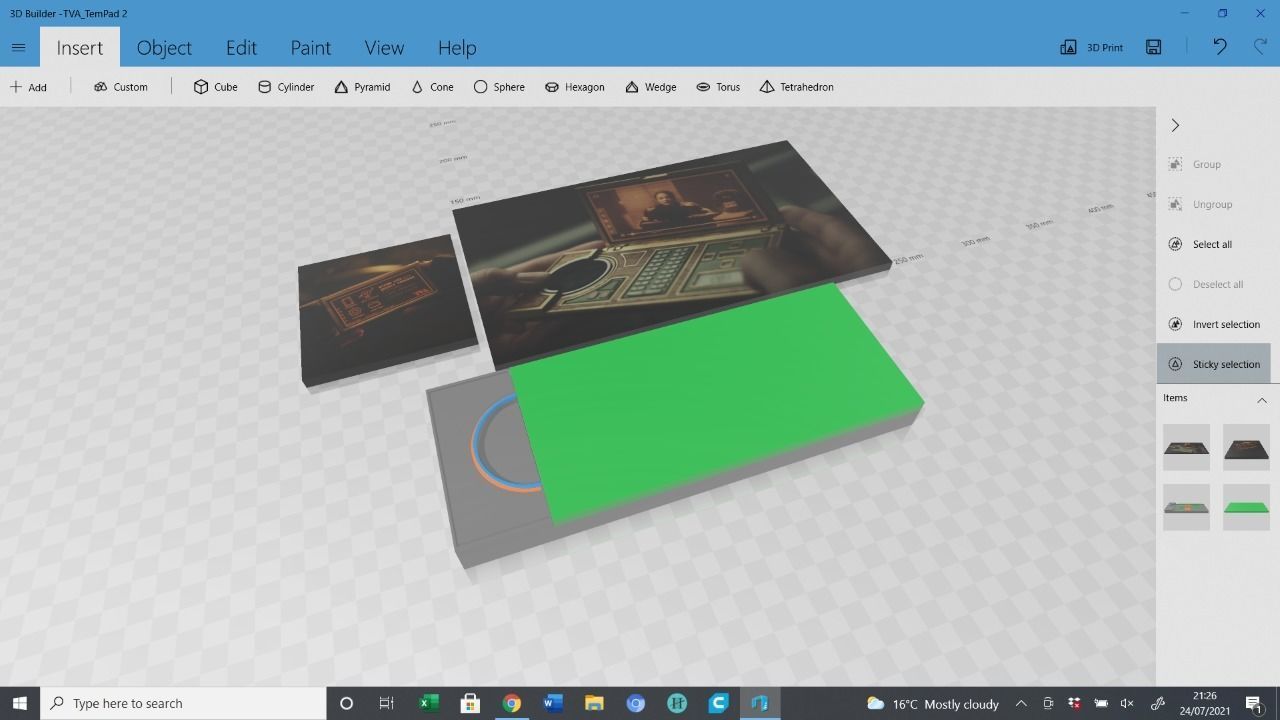Open the Help tab
The width and height of the screenshot is (1280, 720).
(457, 47)
